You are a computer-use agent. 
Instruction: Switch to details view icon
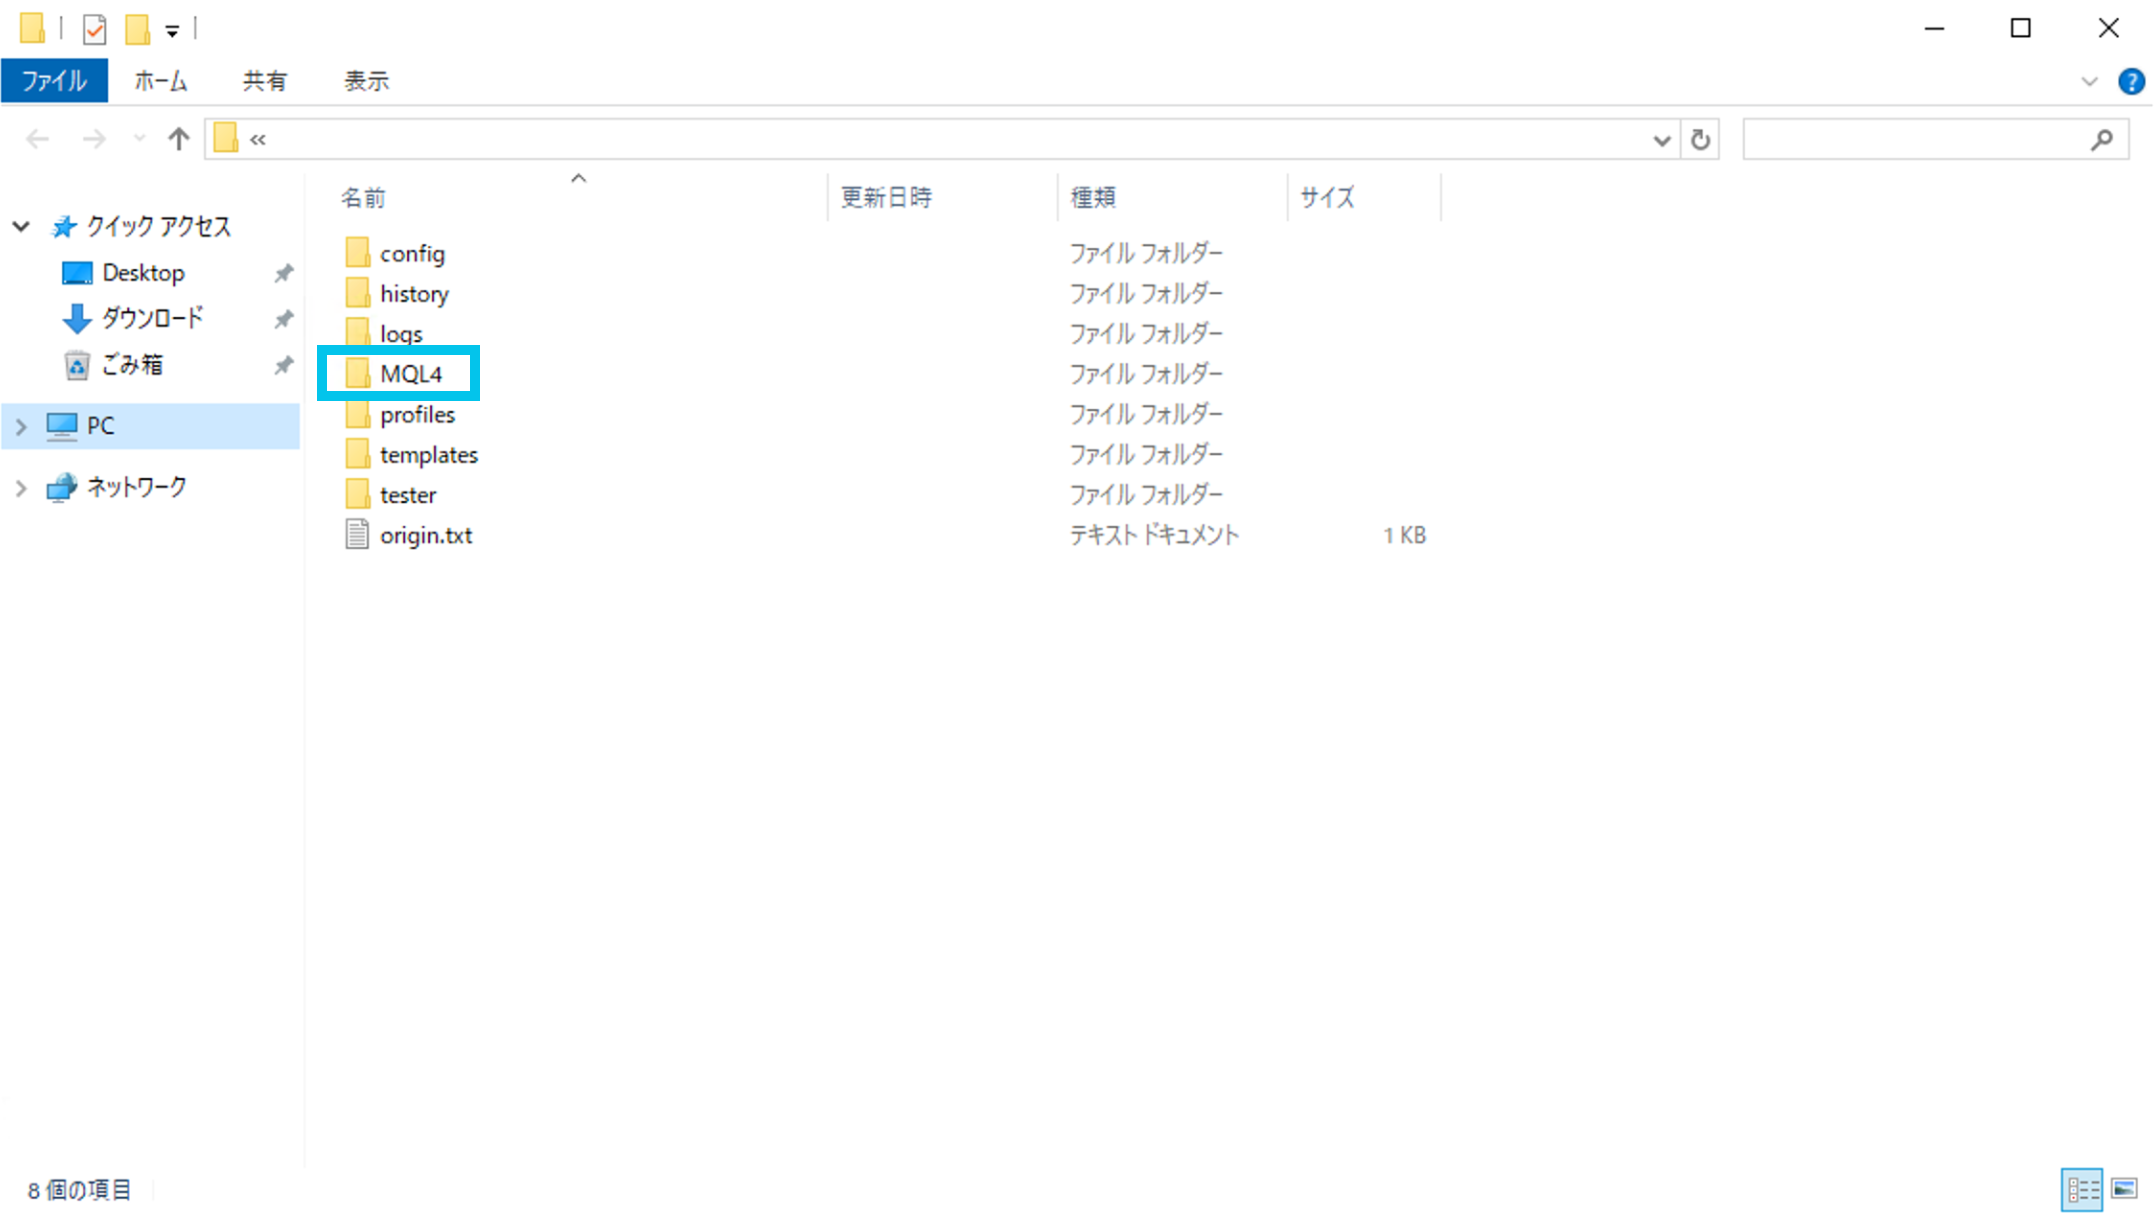click(2082, 1189)
